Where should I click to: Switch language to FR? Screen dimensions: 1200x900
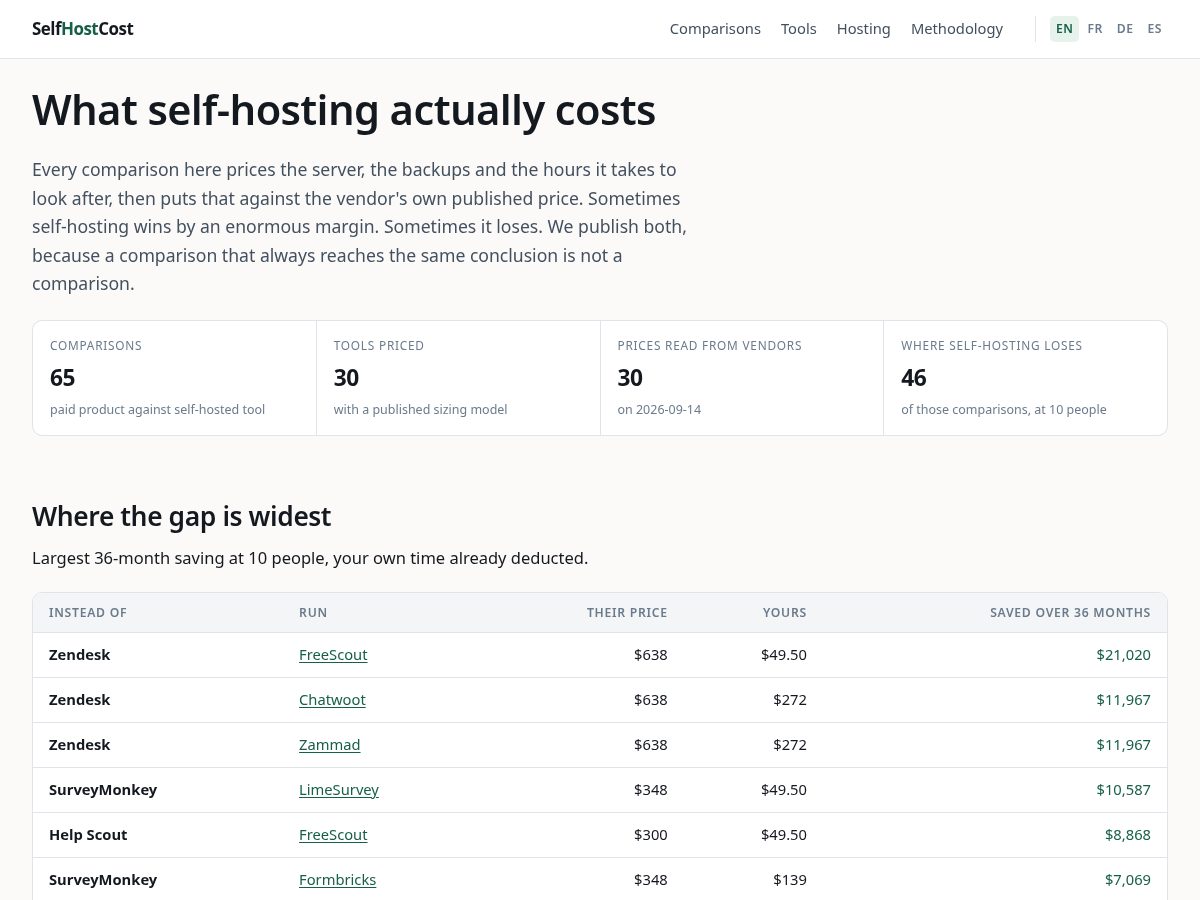(1095, 29)
